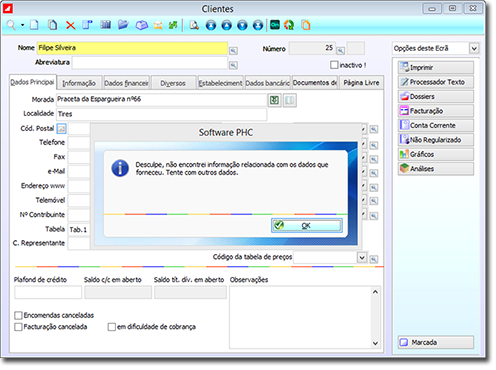This screenshot has width=496, height=370.
Task: Go to the next record arrow
Action: (x=242, y=25)
